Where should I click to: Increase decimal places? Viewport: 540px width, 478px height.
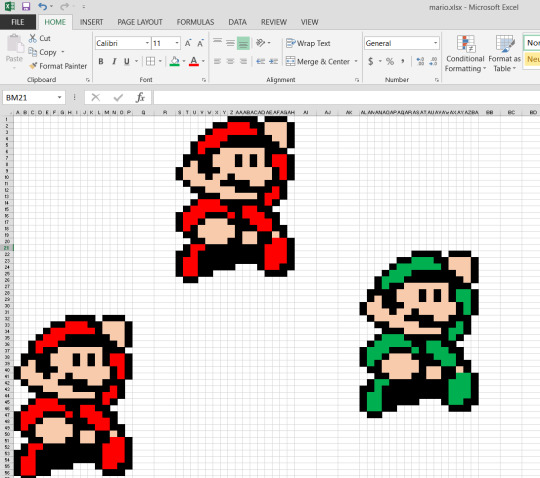click(420, 61)
